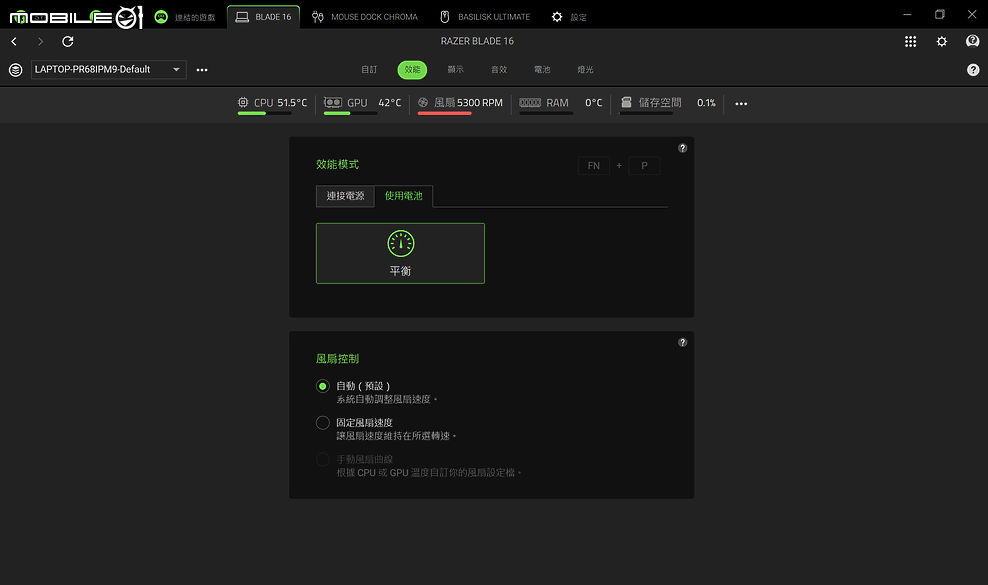Screen dimensions: 988x585
Task: Open settings gear near the apps grid
Action: pyautogui.click(x=941, y=42)
